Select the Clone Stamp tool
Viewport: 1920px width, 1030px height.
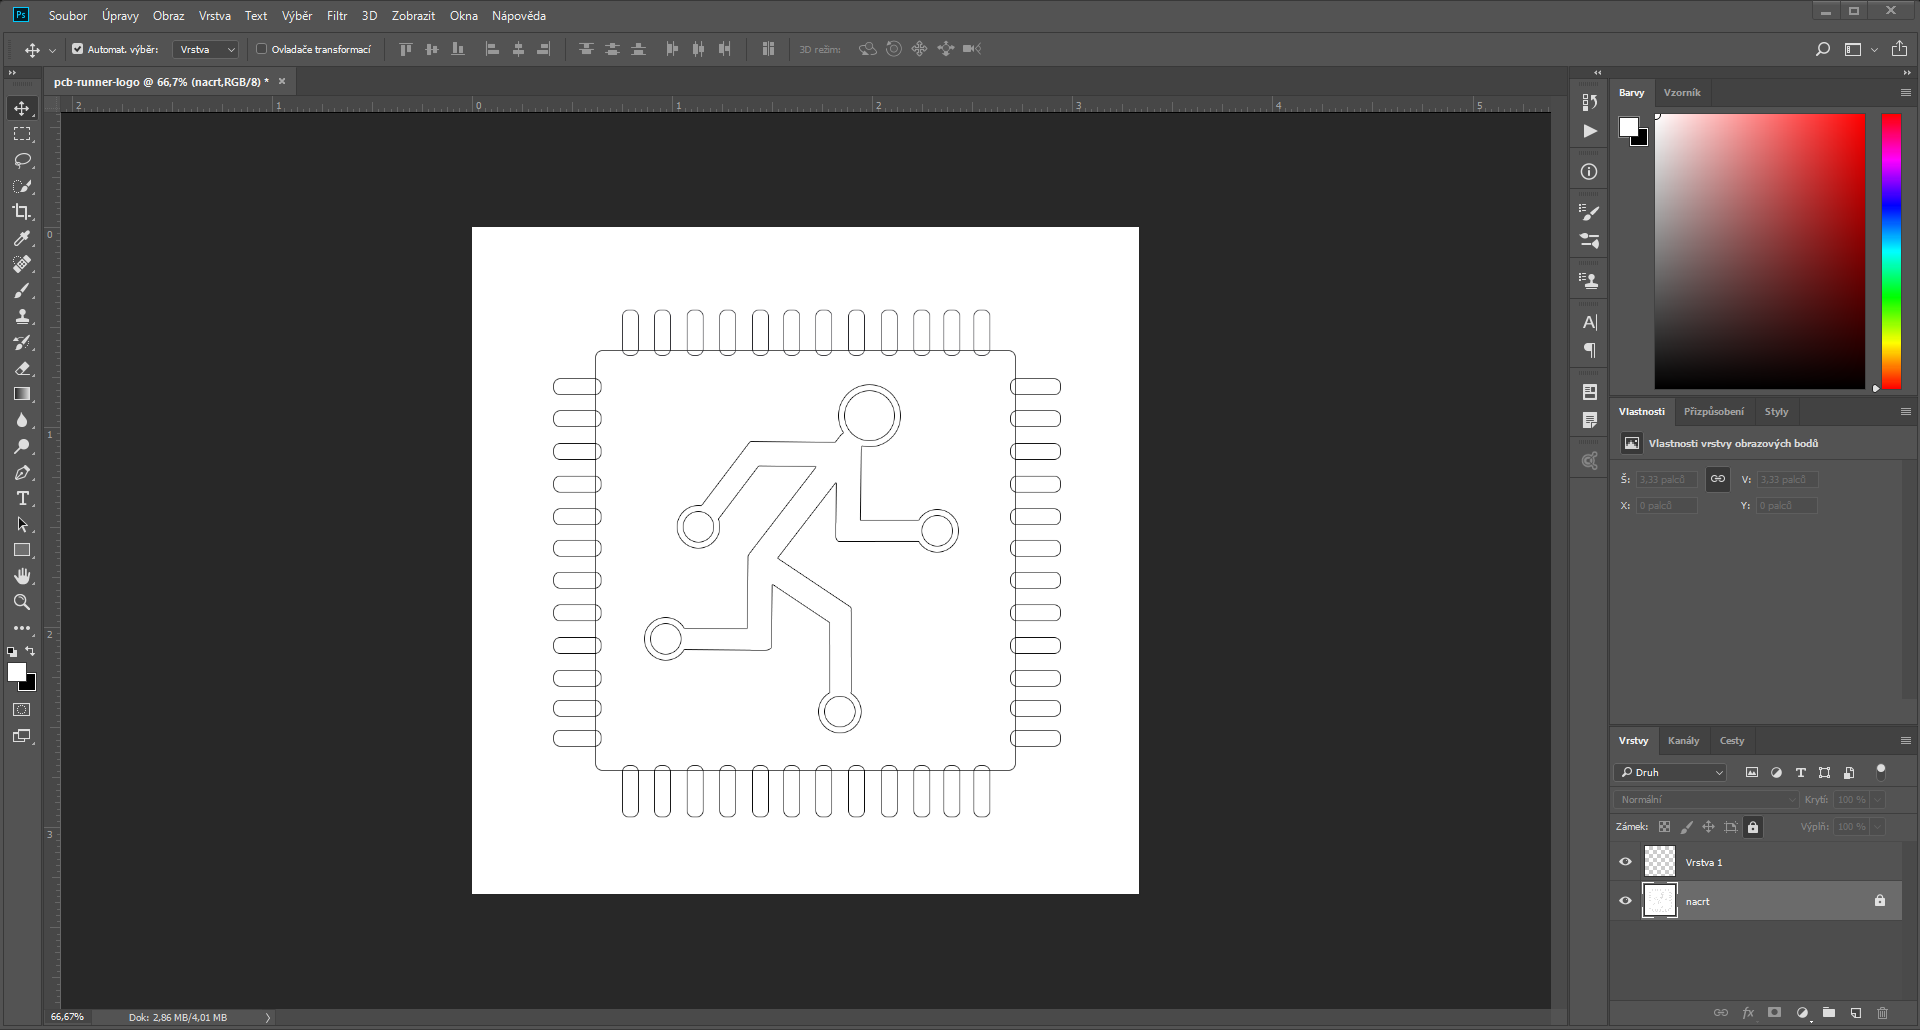[x=22, y=316]
